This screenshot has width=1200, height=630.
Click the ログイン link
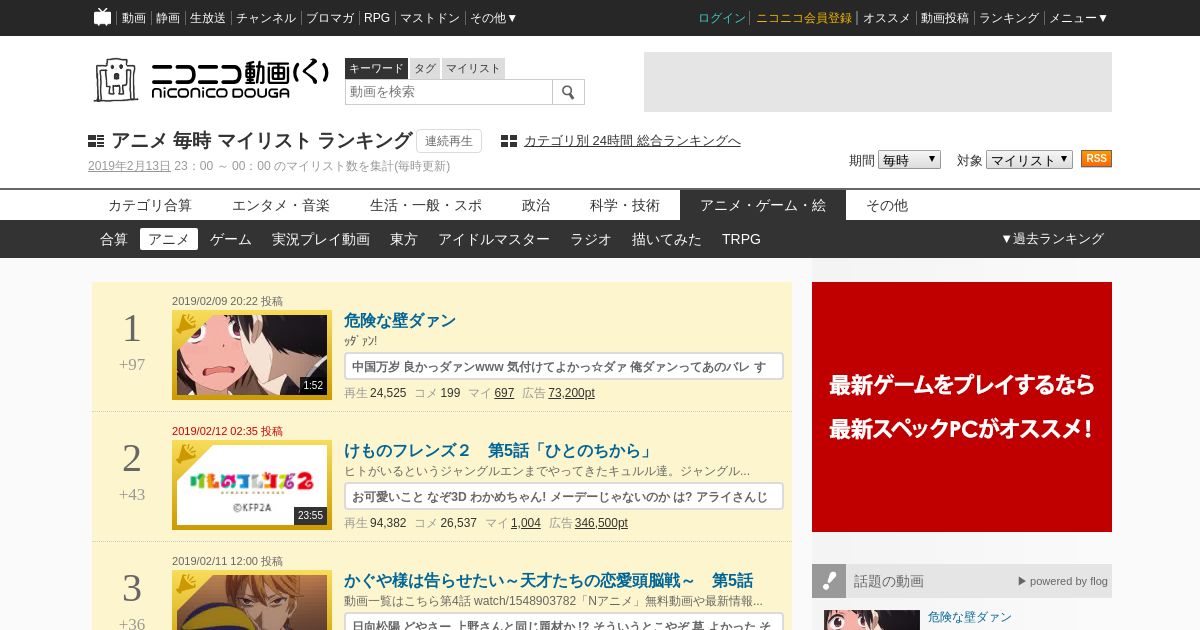click(x=722, y=18)
